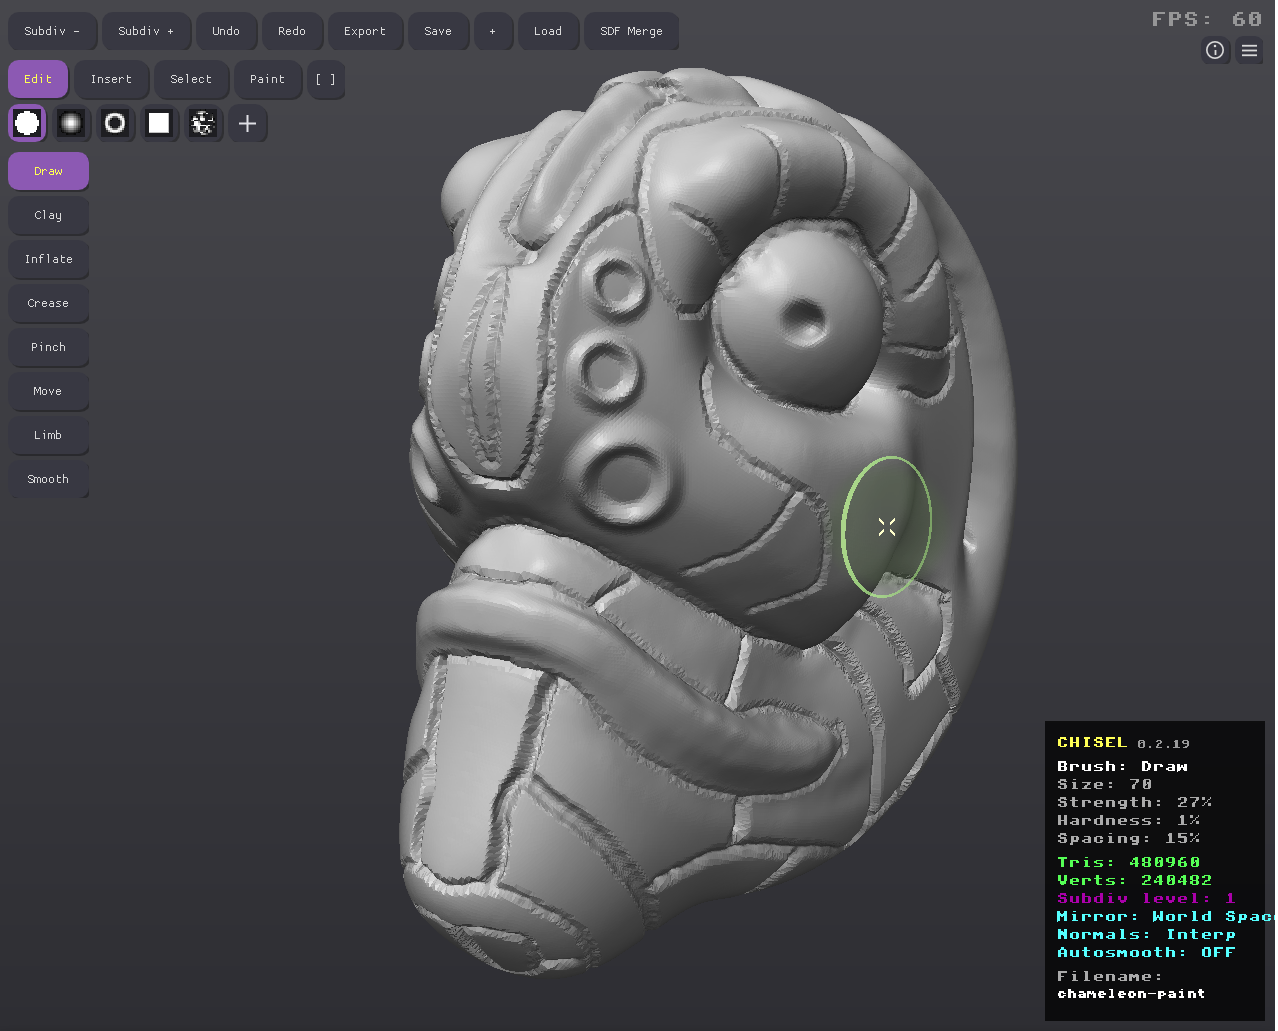The width and height of the screenshot is (1278, 1031).
Task: Click the FPS counter text
Action: click(1207, 19)
